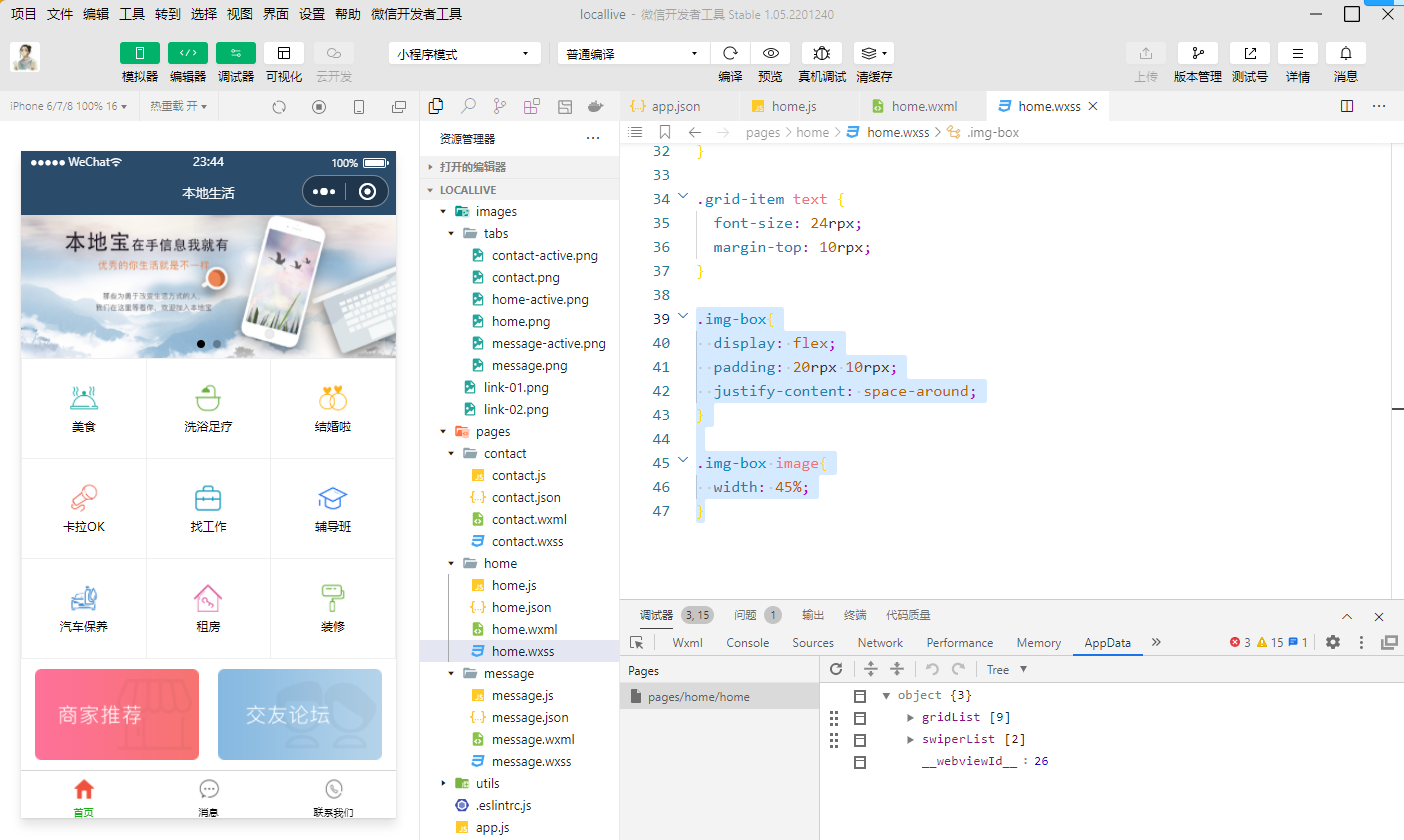1404x840 pixels.
Task: Open the 界面 menu
Action: pos(276,14)
